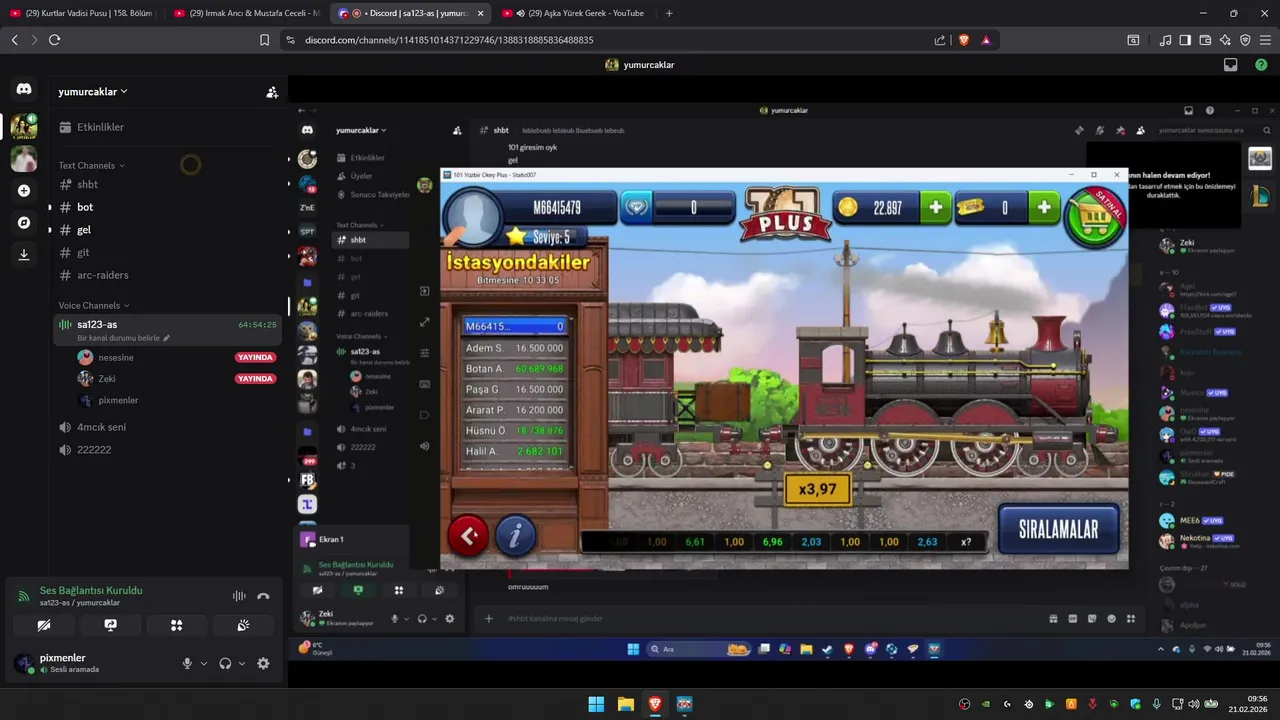
Task: Toggle the browser sidebar panel
Action: [1185, 40]
